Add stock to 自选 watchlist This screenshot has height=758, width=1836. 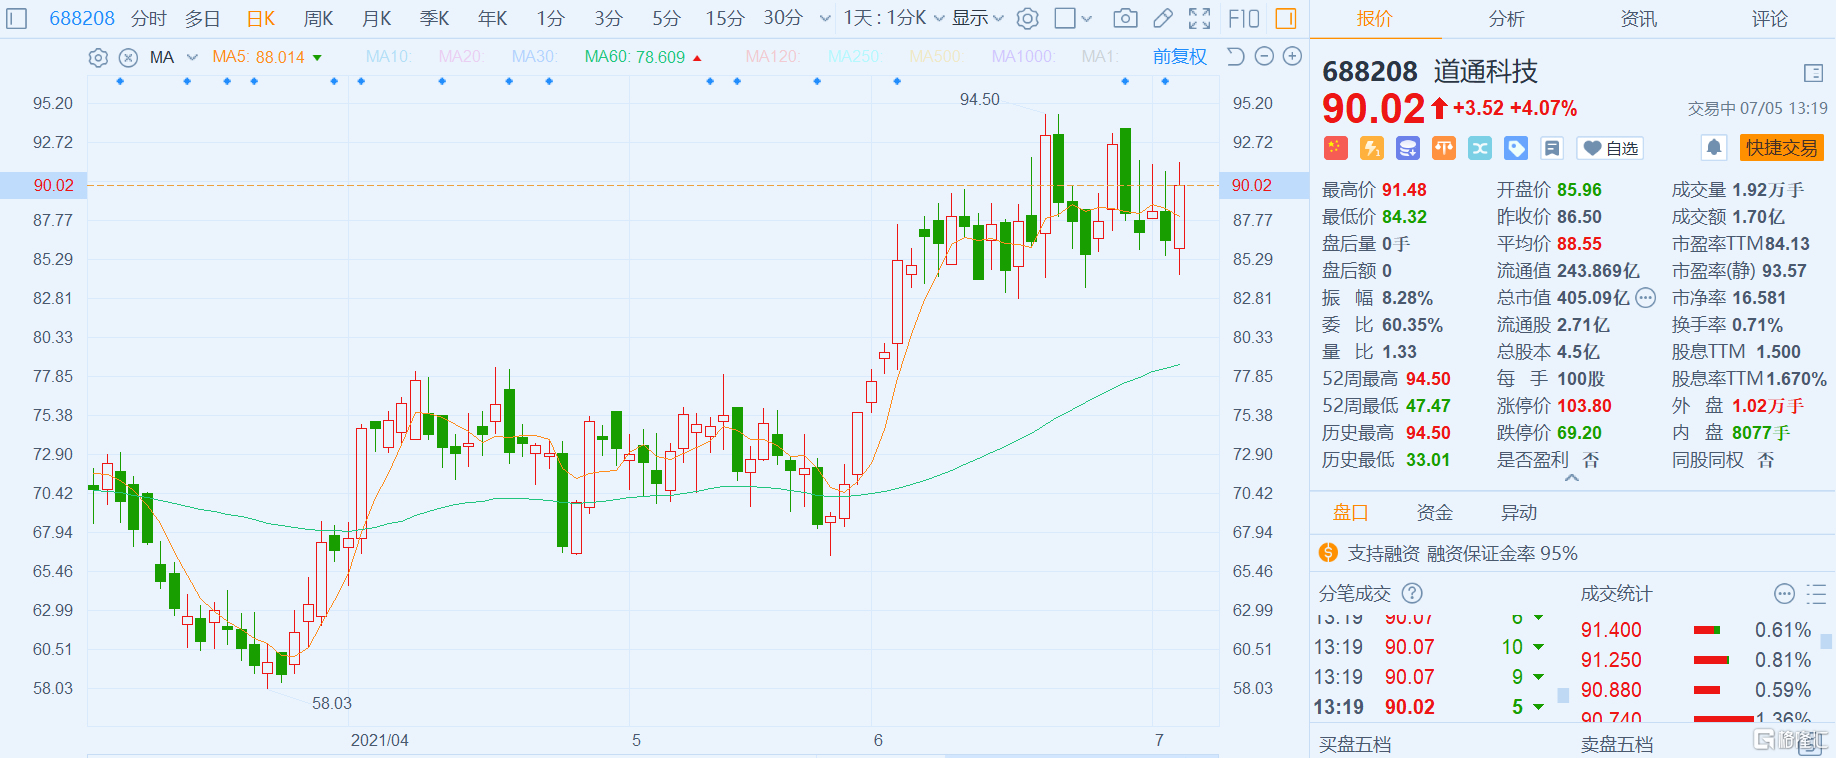(1611, 148)
